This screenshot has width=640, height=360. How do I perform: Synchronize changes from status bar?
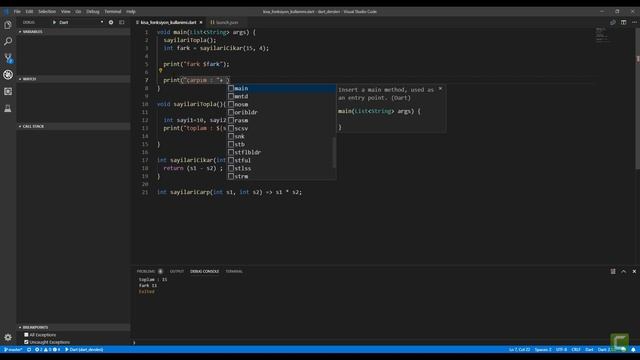tap(29, 350)
